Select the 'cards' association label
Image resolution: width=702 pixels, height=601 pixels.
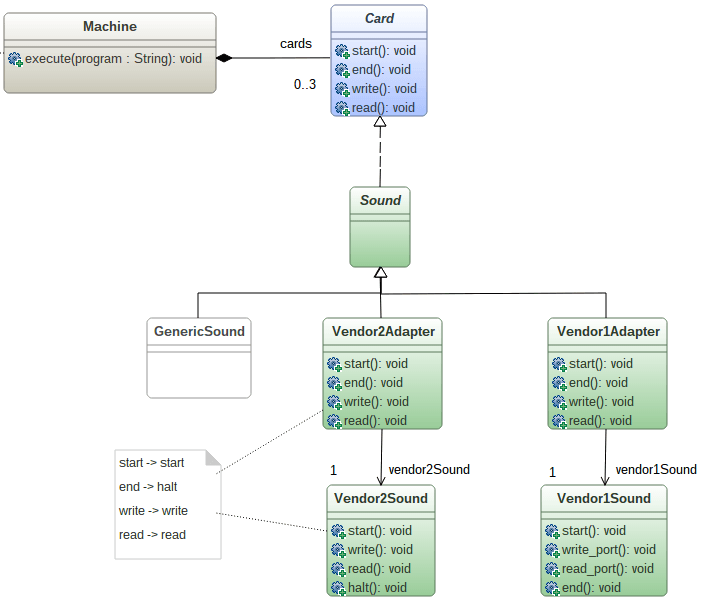click(x=295, y=44)
